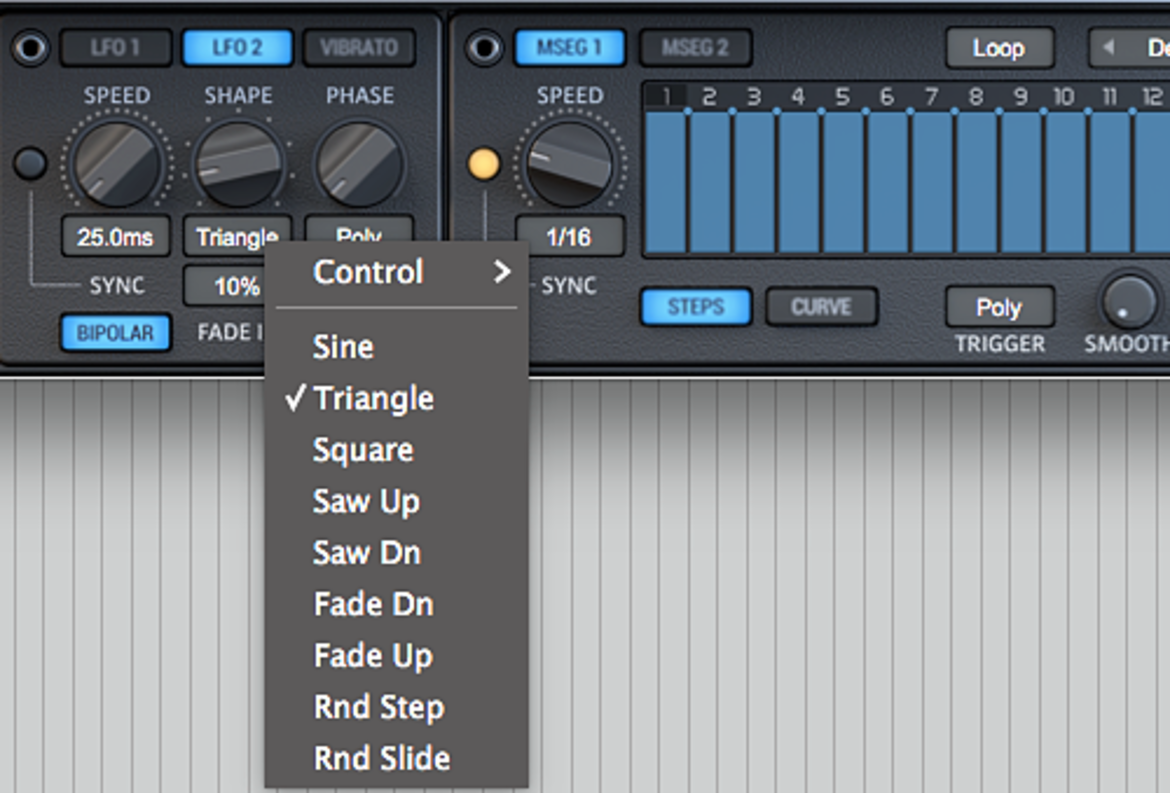The height and width of the screenshot is (793, 1170).
Task: Click the 1/16 MSEG speed value
Action: 569,236
